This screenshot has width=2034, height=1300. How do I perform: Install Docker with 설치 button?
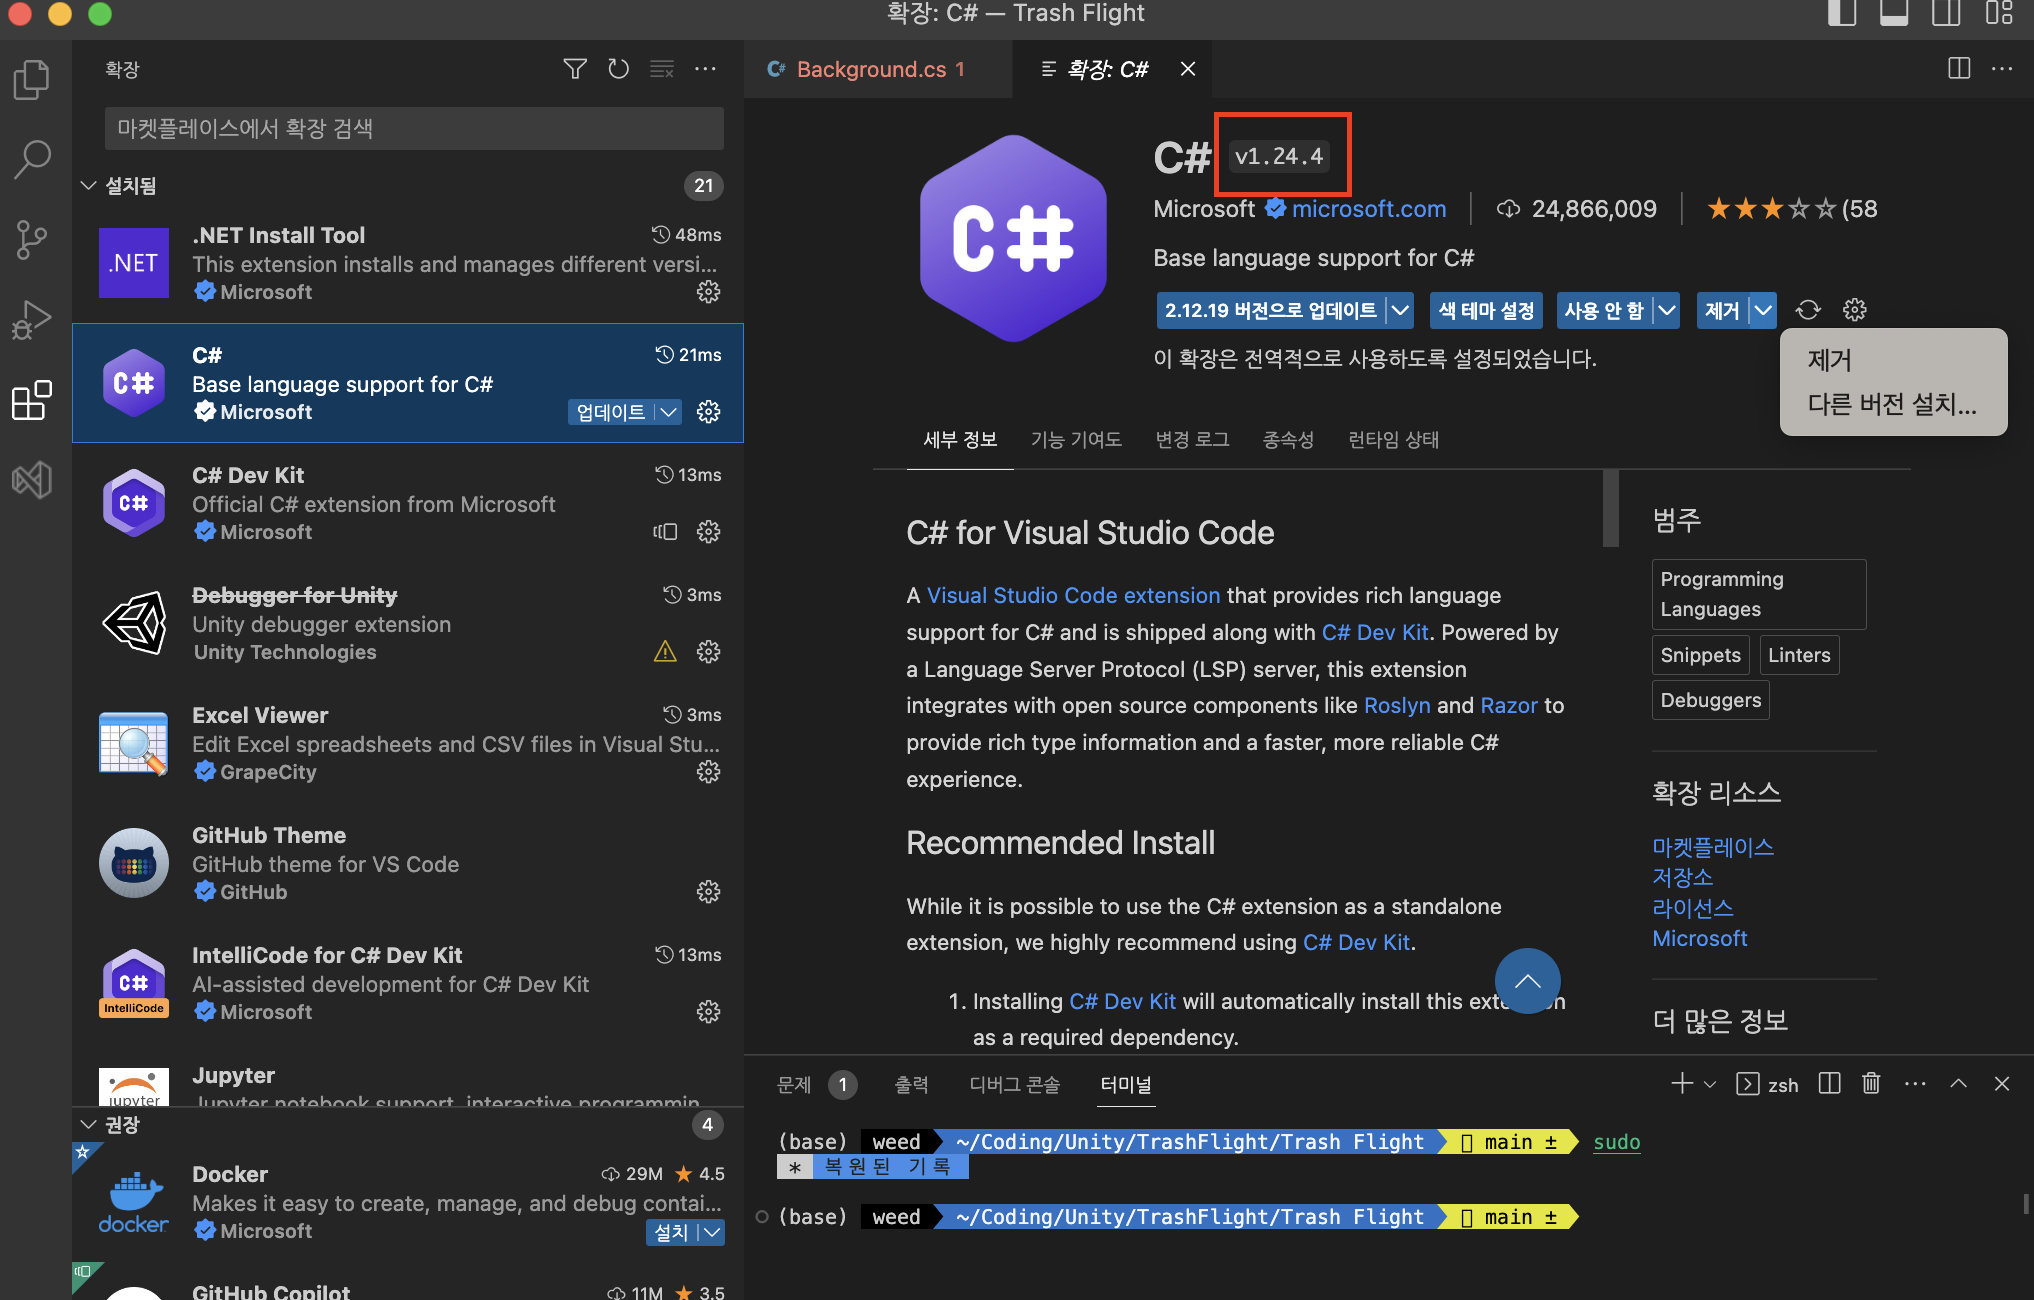pyautogui.click(x=672, y=1233)
